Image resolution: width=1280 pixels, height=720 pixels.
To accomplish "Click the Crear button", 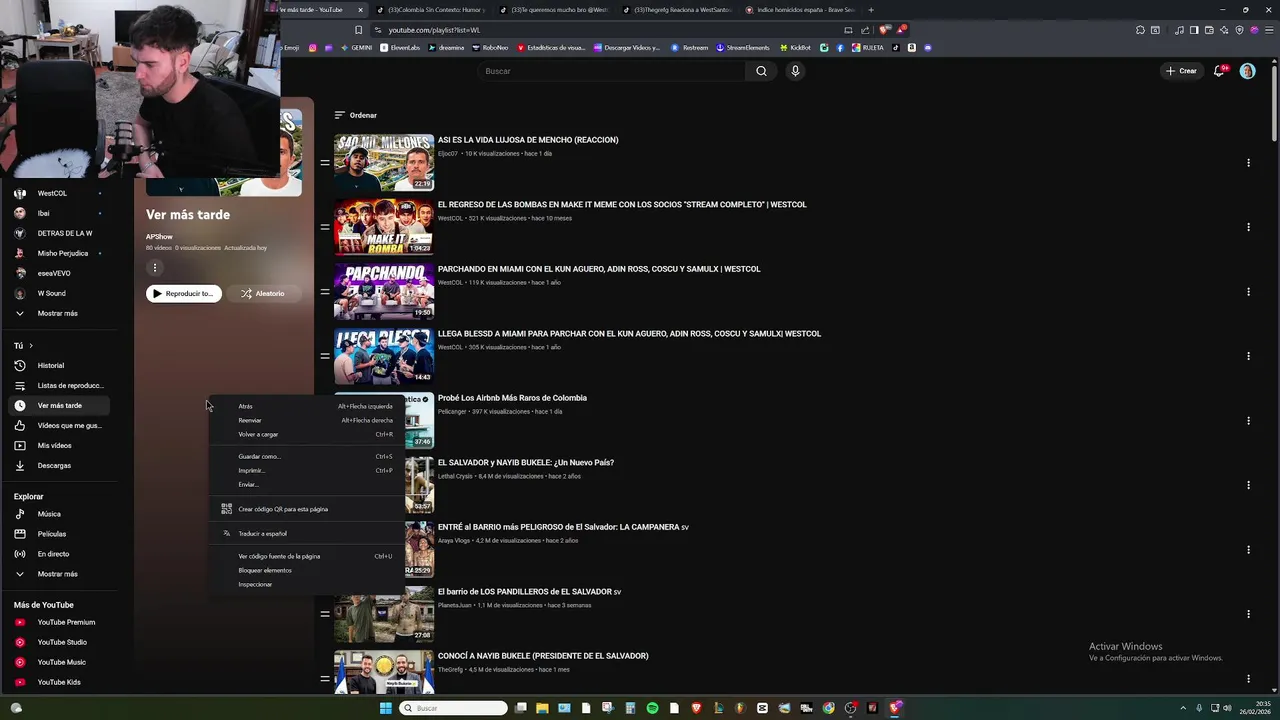I will [x=1180, y=71].
